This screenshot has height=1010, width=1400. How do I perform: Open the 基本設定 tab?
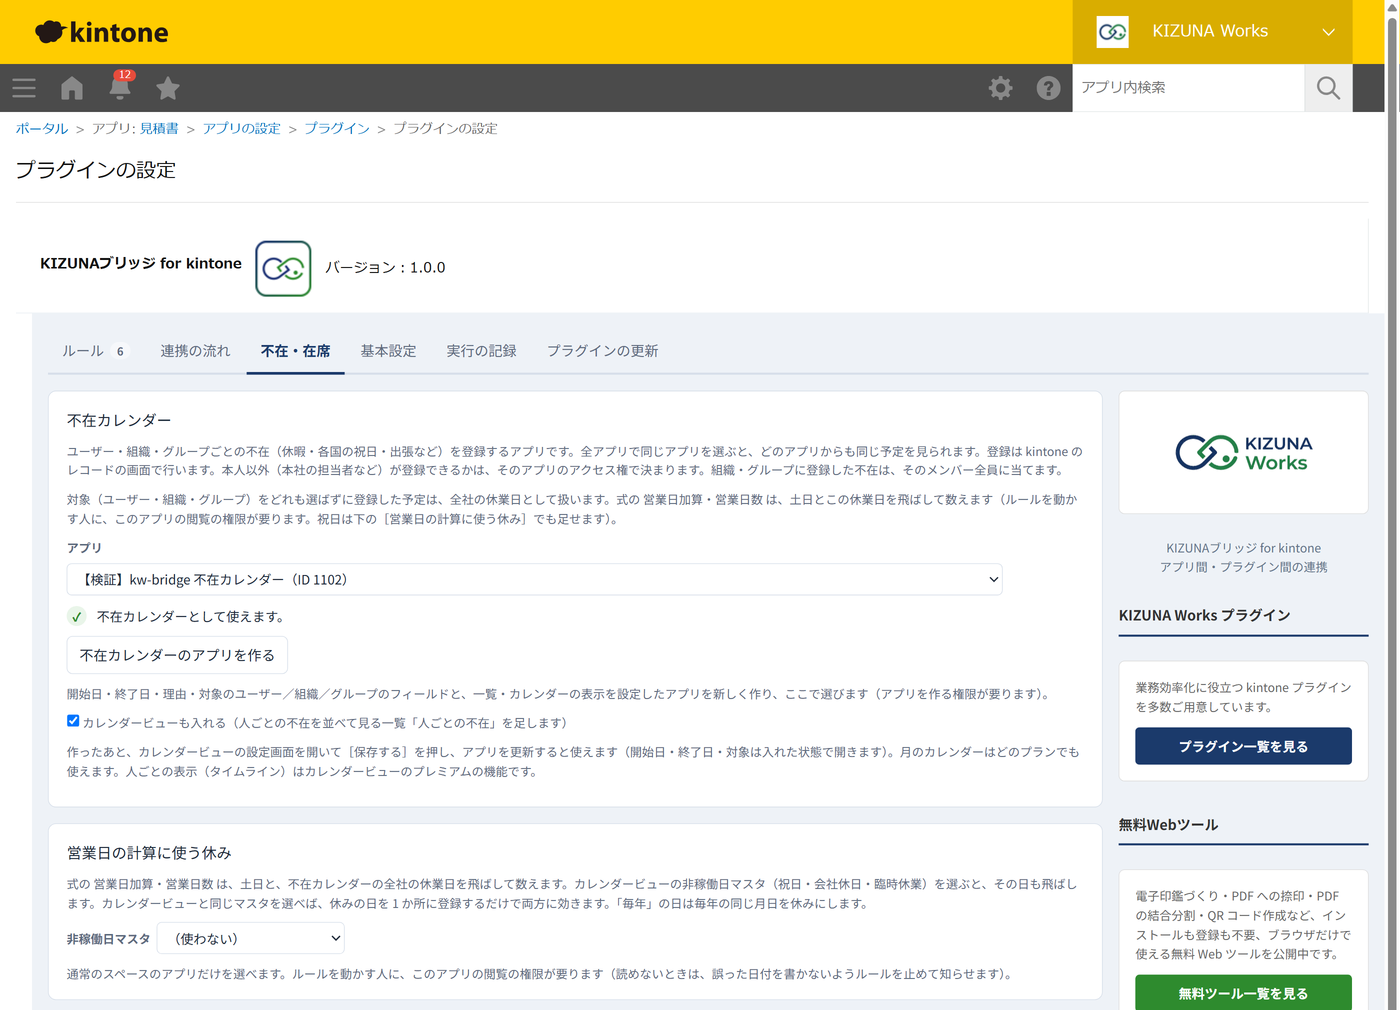point(388,351)
